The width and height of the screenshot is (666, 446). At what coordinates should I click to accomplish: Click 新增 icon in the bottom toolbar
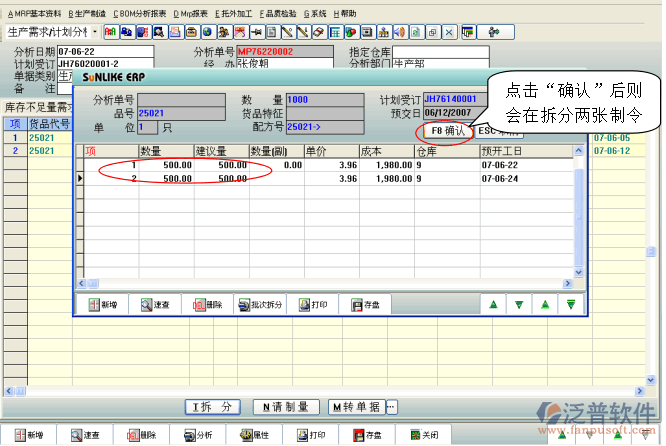pyautogui.click(x=30, y=436)
